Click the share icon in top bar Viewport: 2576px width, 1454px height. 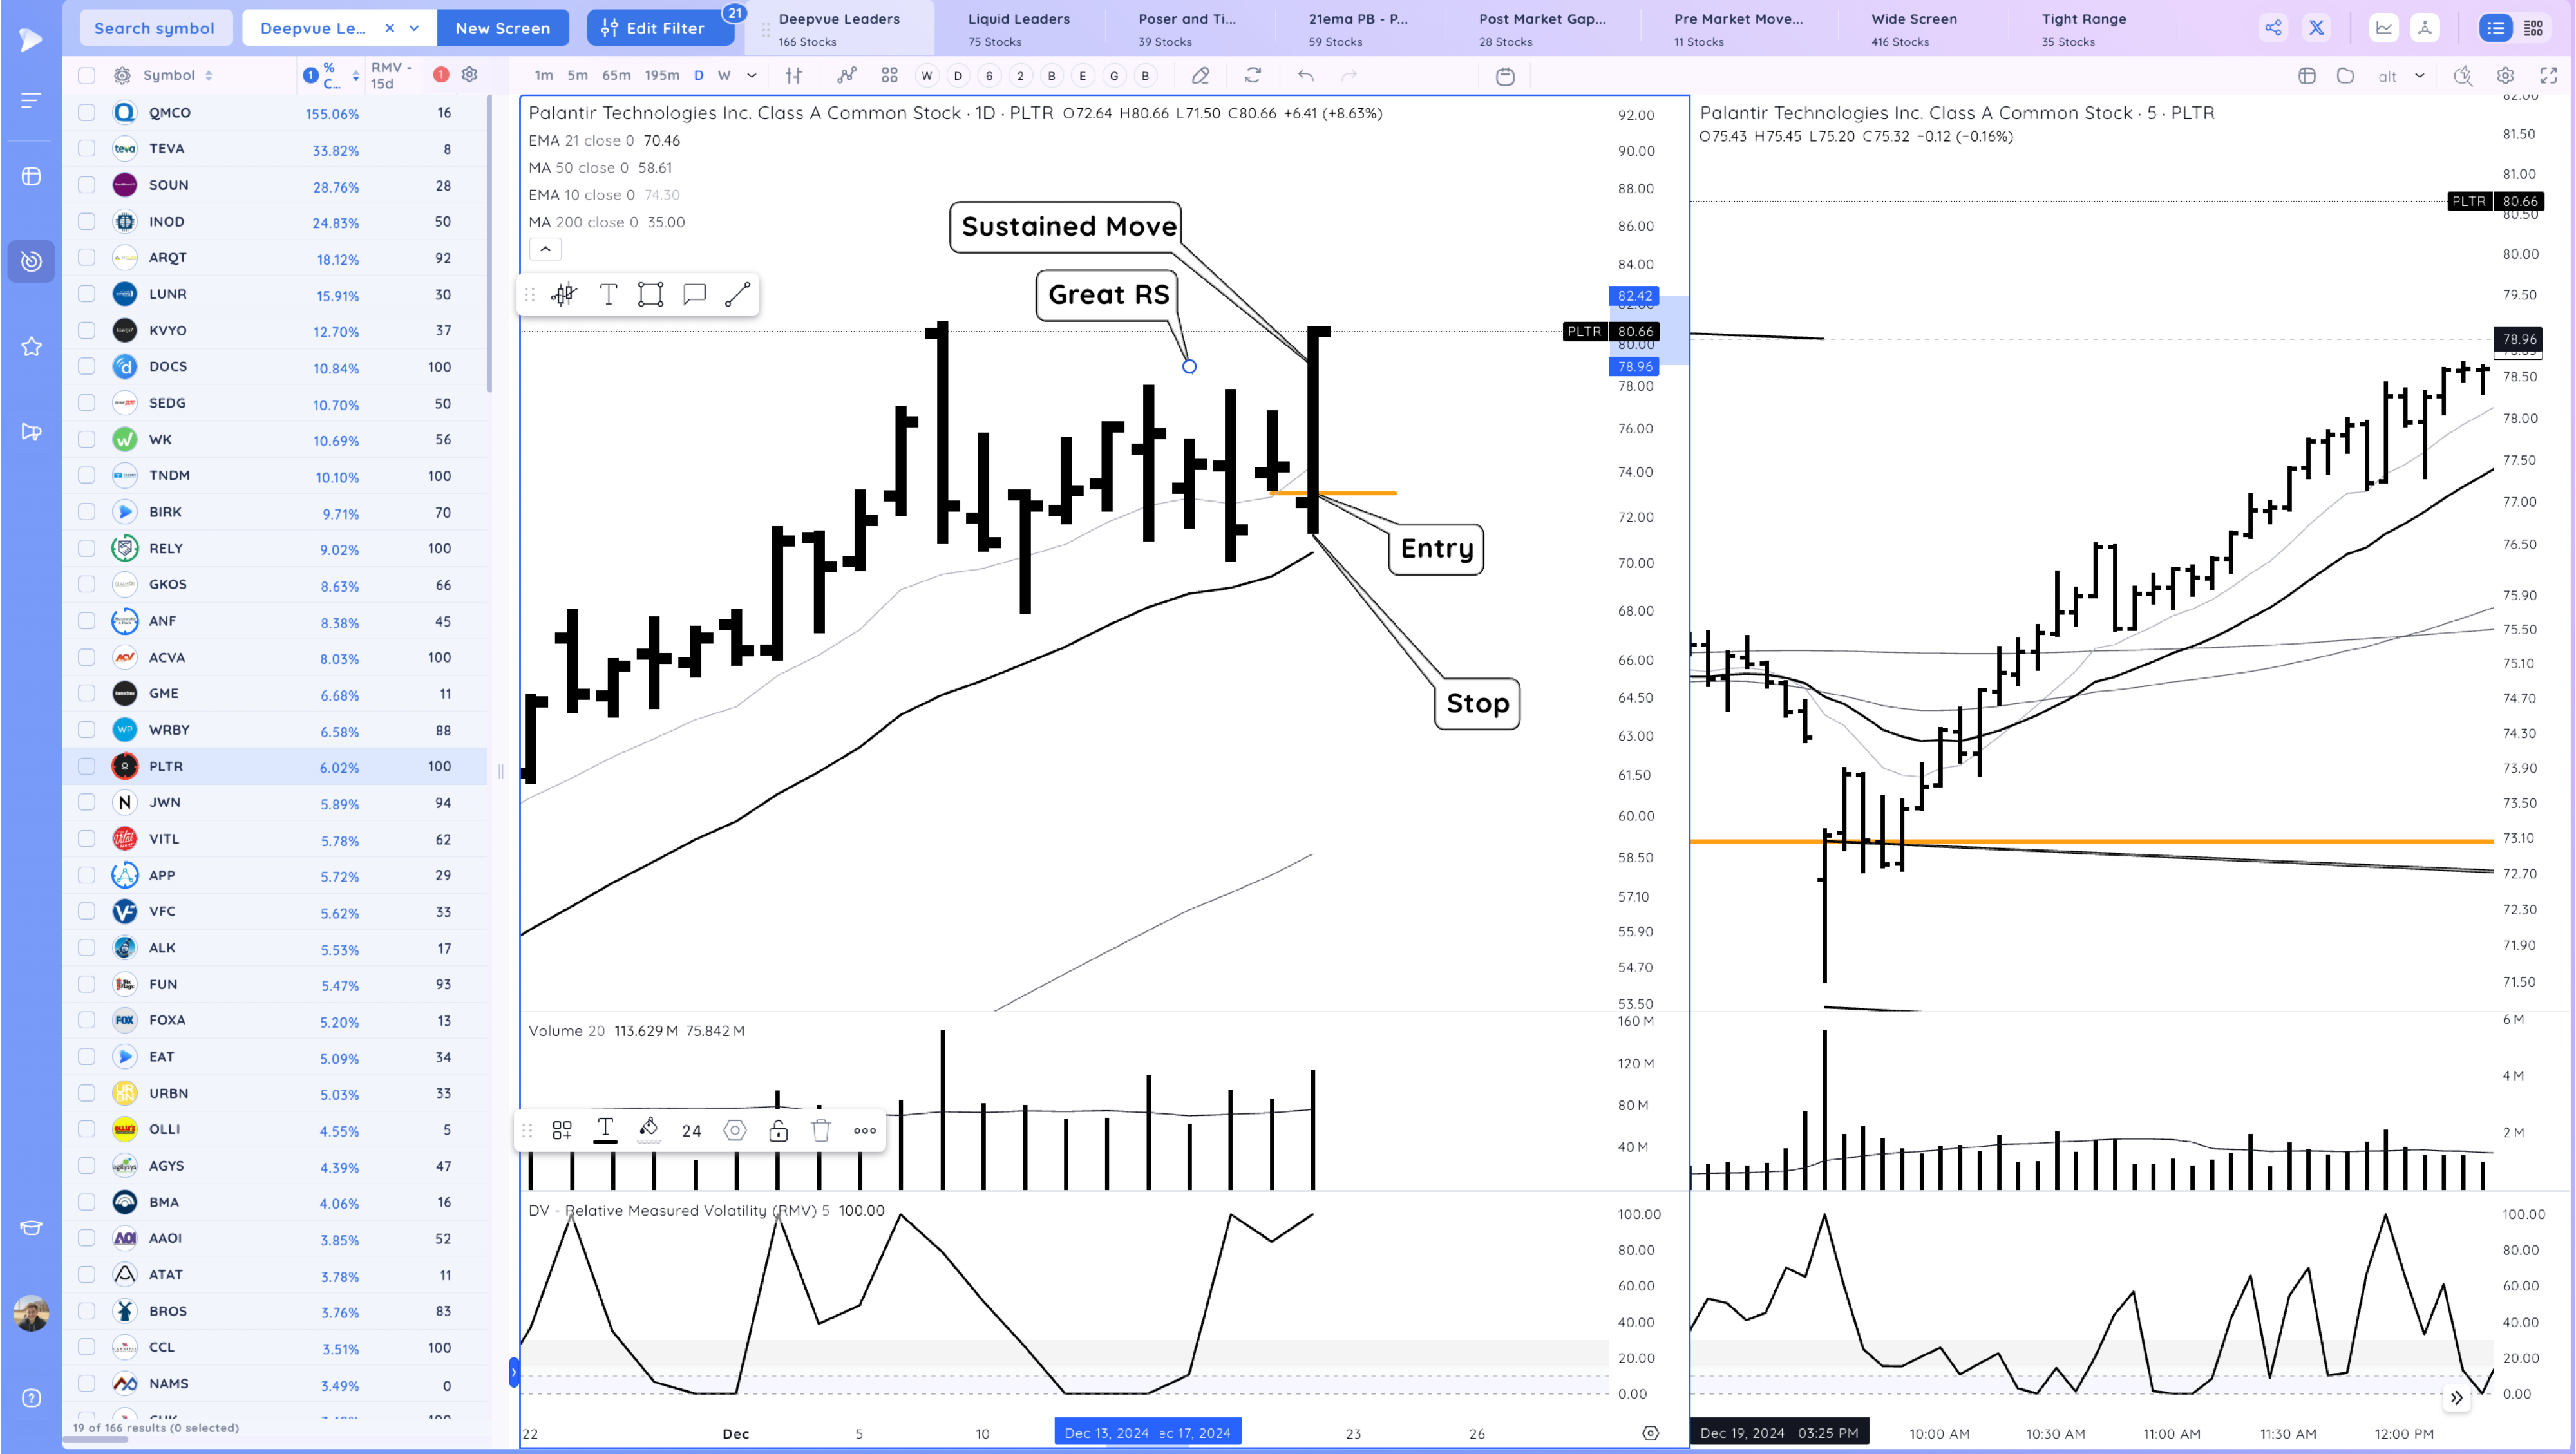(2273, 28)
